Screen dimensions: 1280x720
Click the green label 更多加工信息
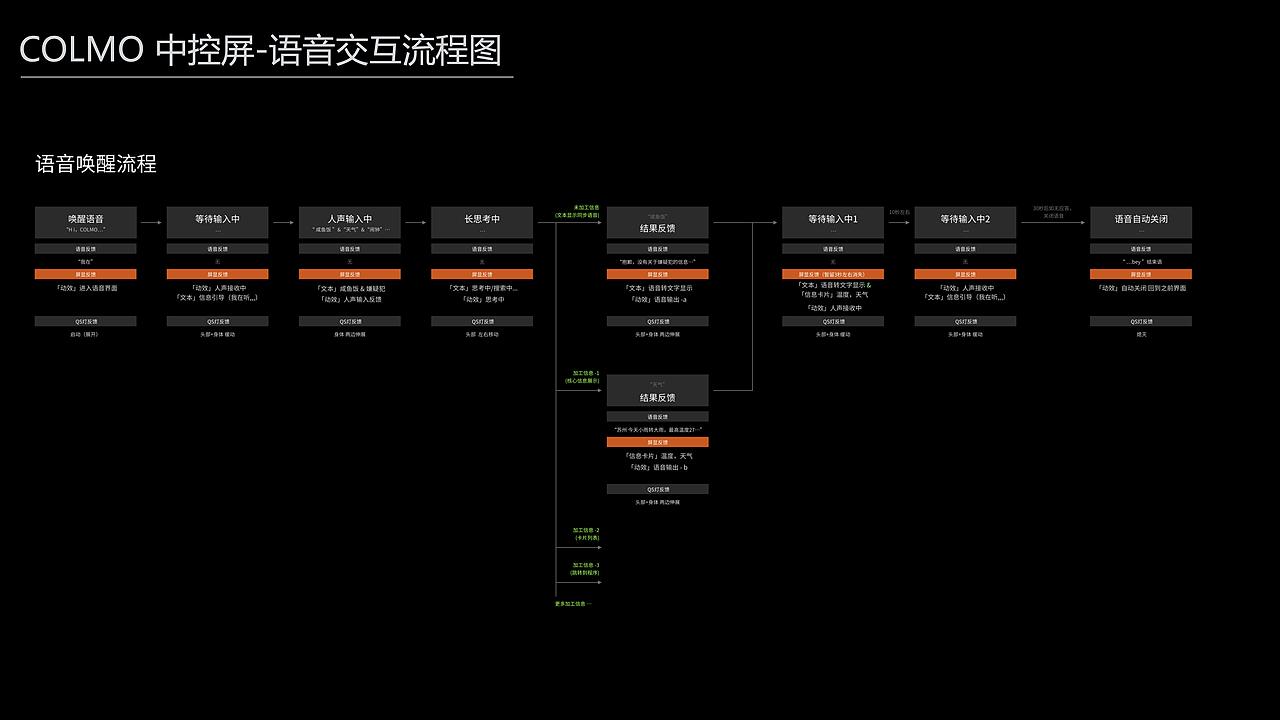(573, 604)
